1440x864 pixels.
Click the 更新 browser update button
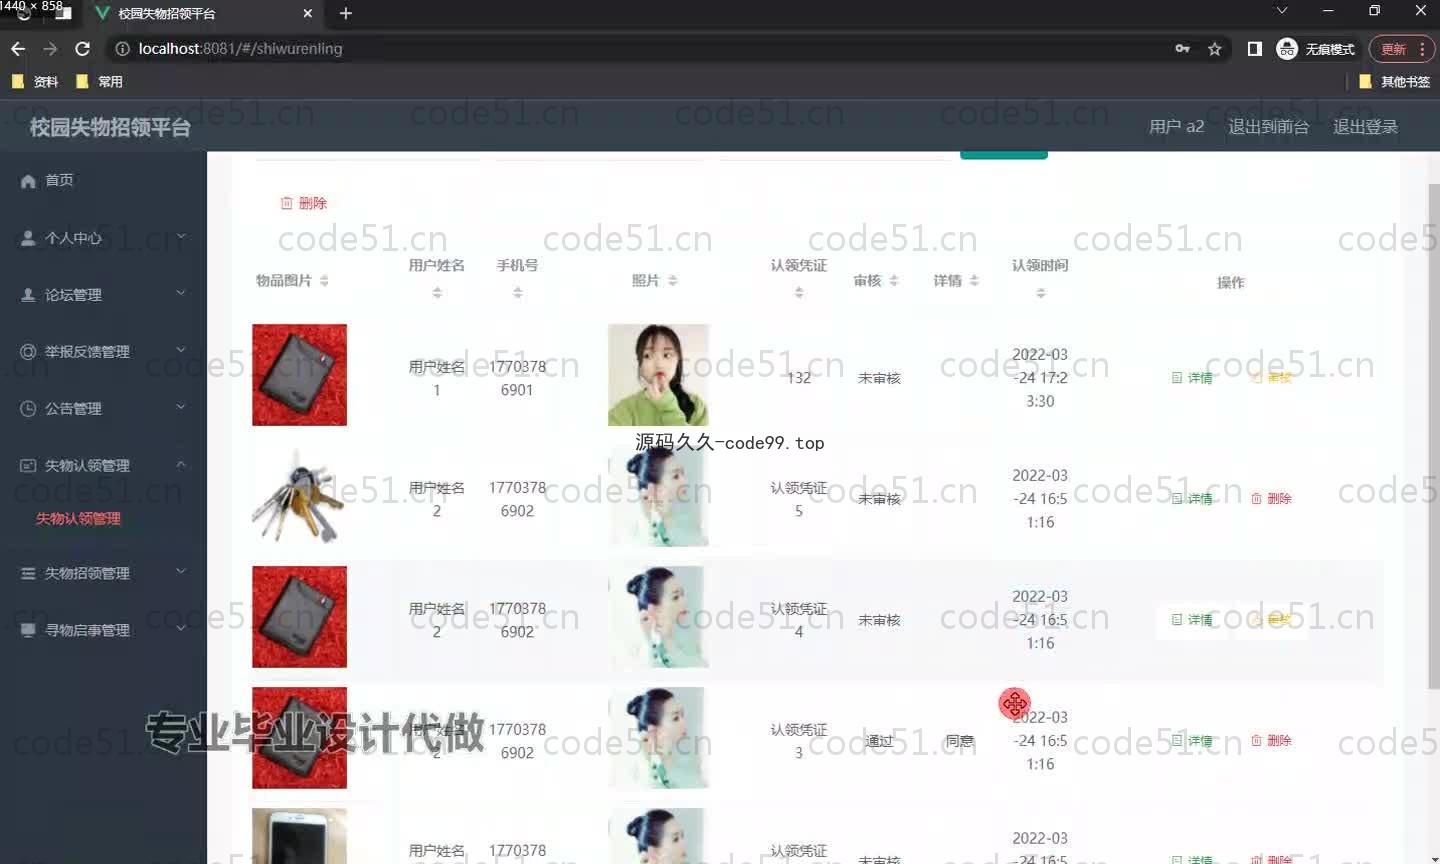pos(1394,49)
